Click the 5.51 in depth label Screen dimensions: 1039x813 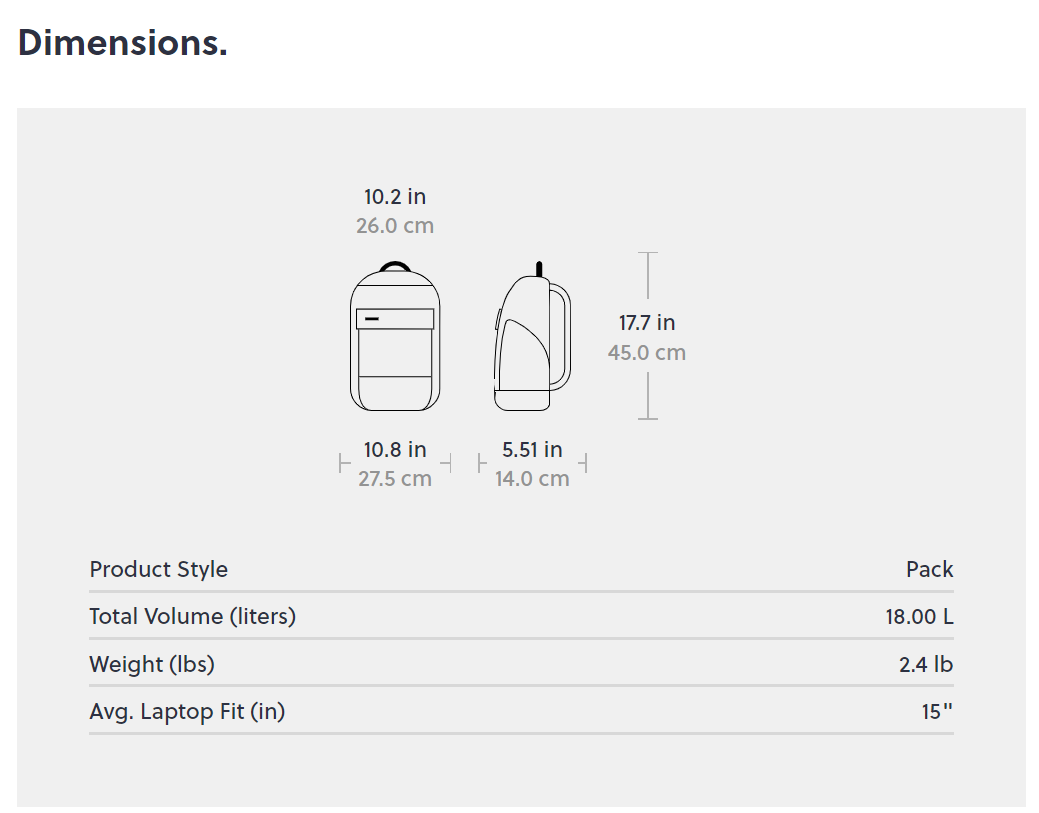pyautogui.click(x=532, y=450)
